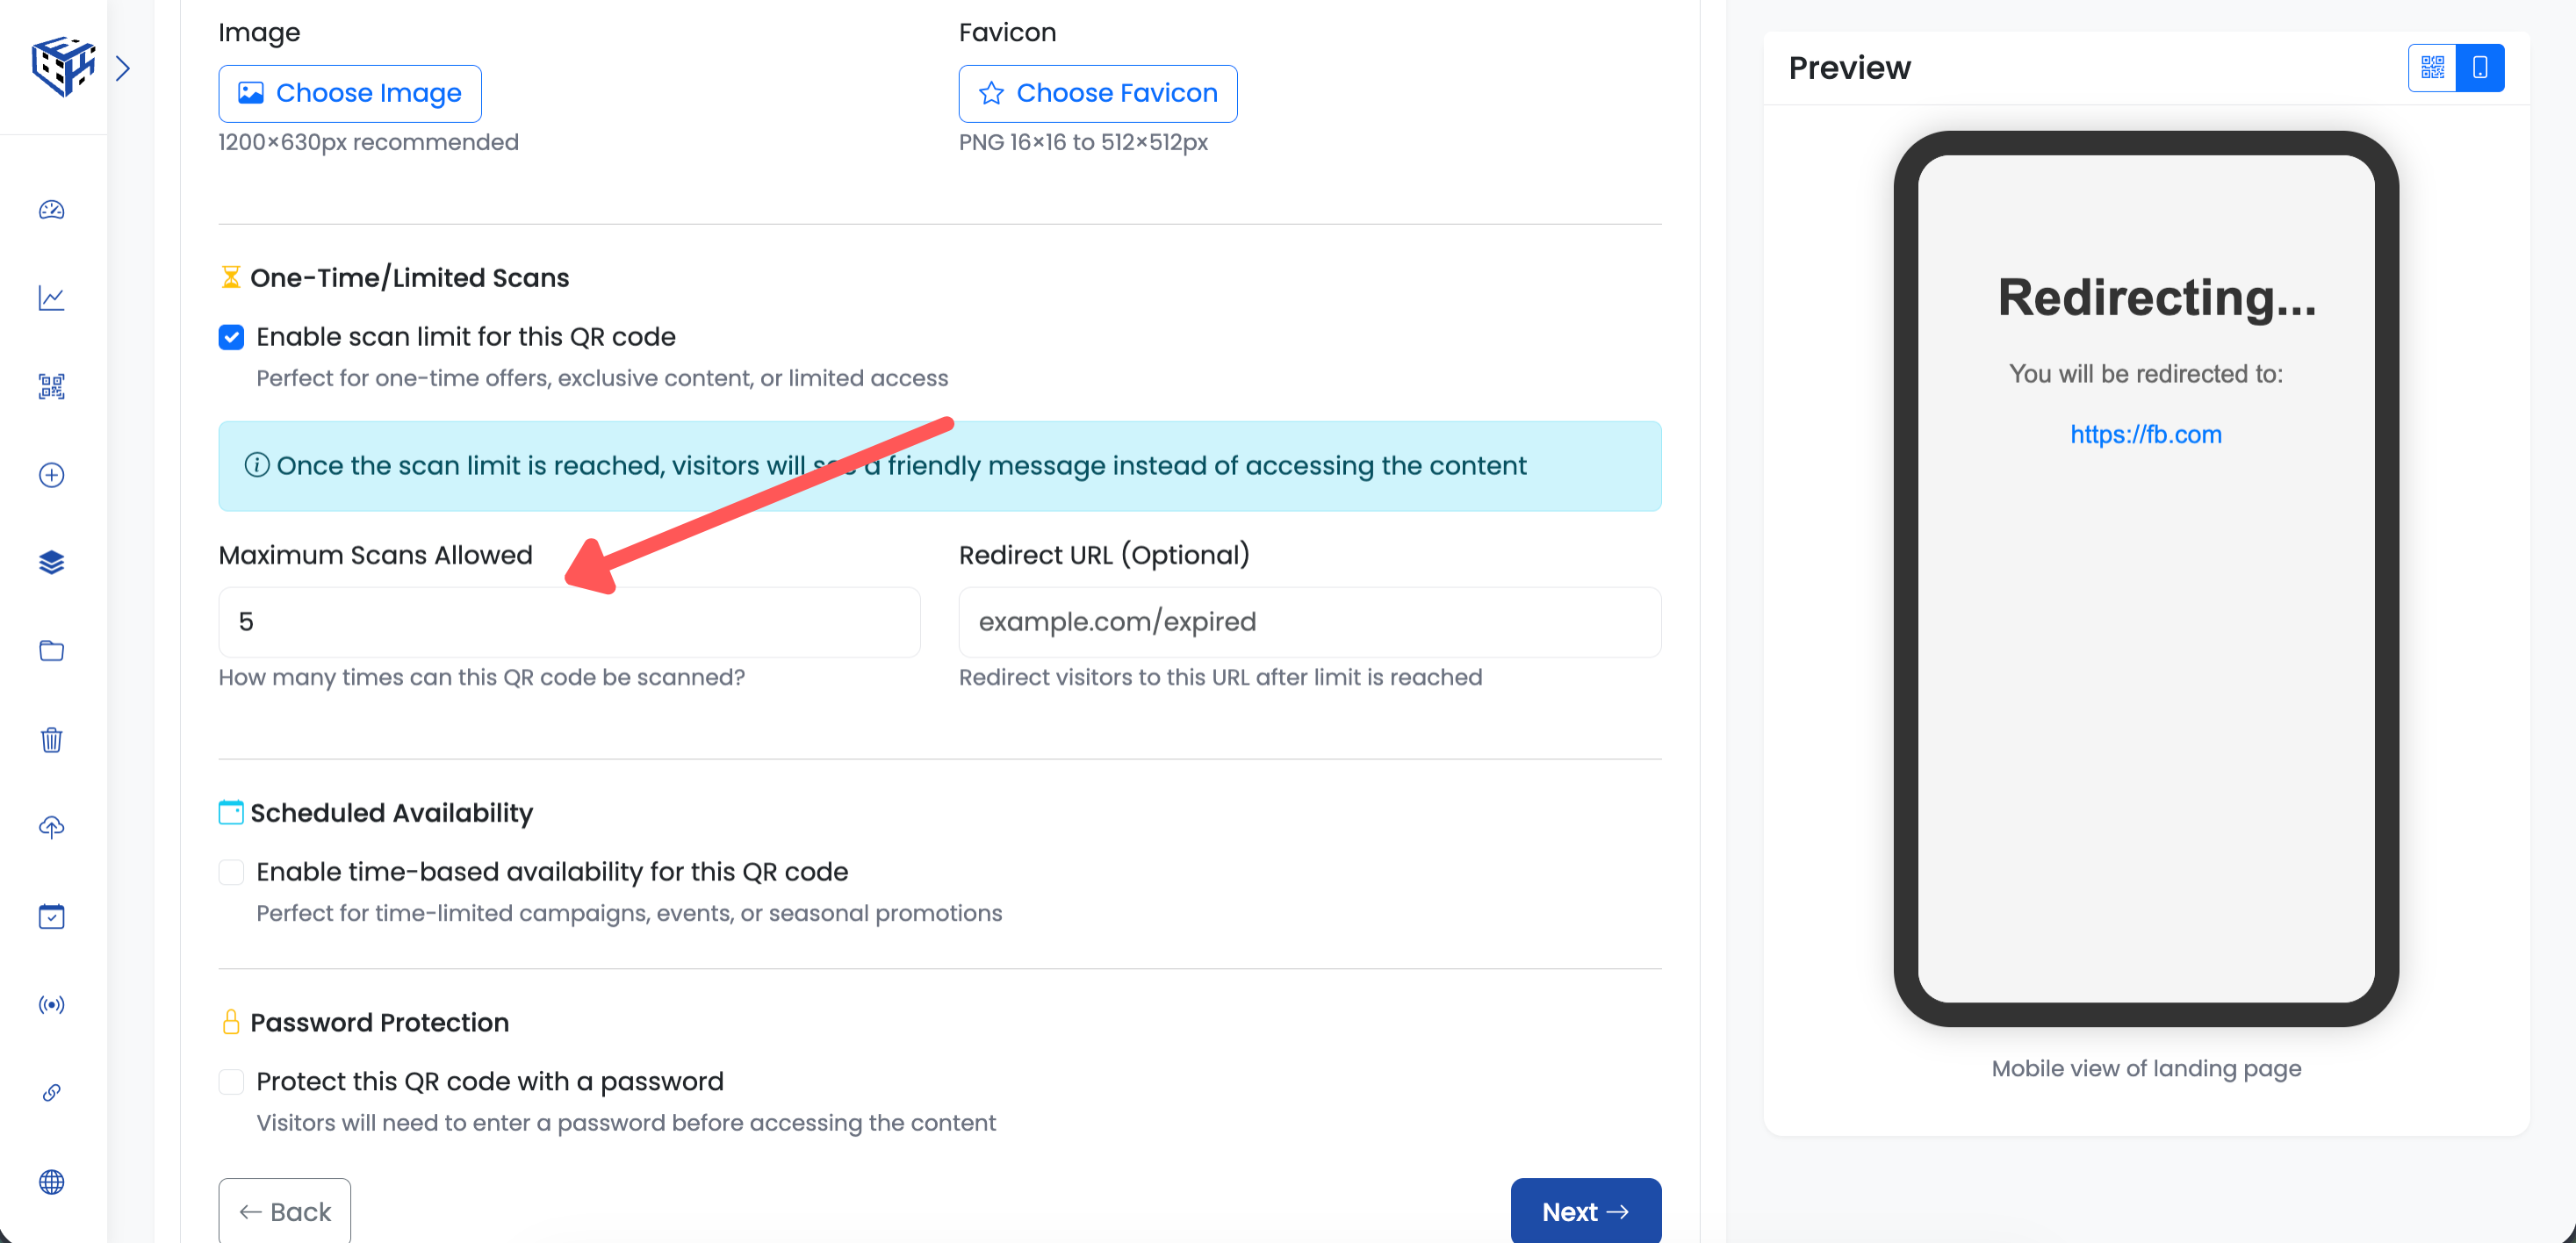Click the Redirect URL optional field

[x=1309, y=622]
